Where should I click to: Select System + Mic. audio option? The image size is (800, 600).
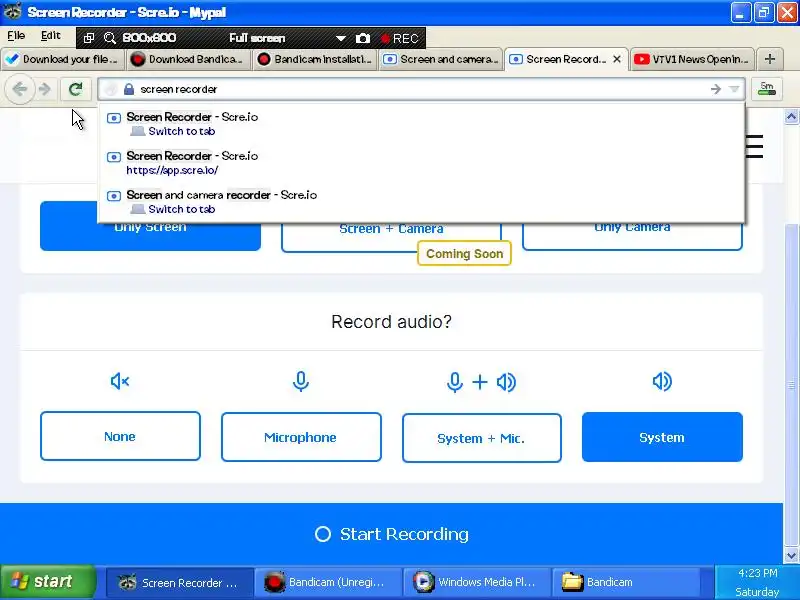click(482, 438)
